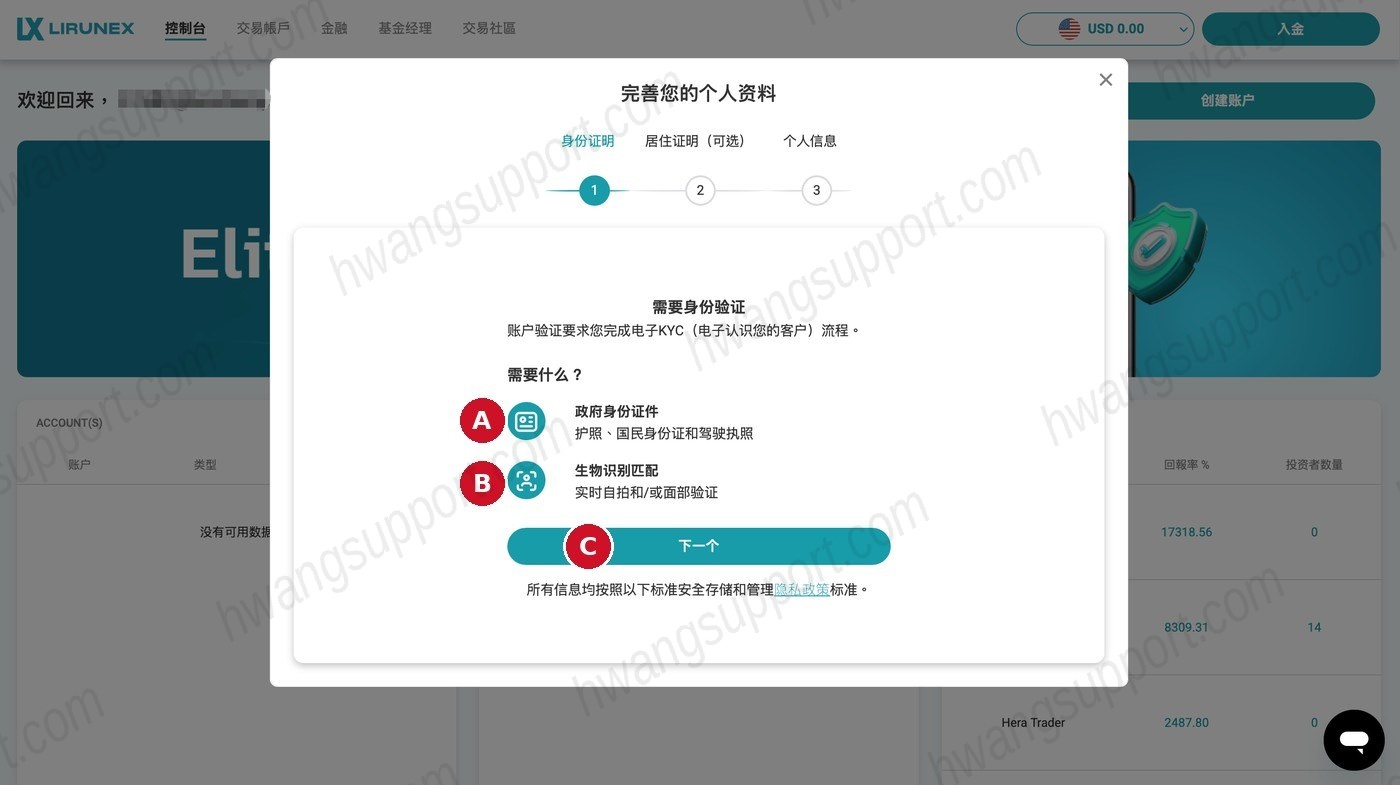Viewport: 1400px width, 785px height.
Task: Click step circle number 1
Action: click(594, 190)
